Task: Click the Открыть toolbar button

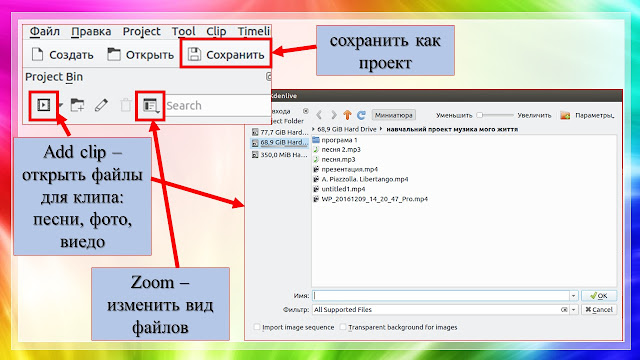Action: 140,55
